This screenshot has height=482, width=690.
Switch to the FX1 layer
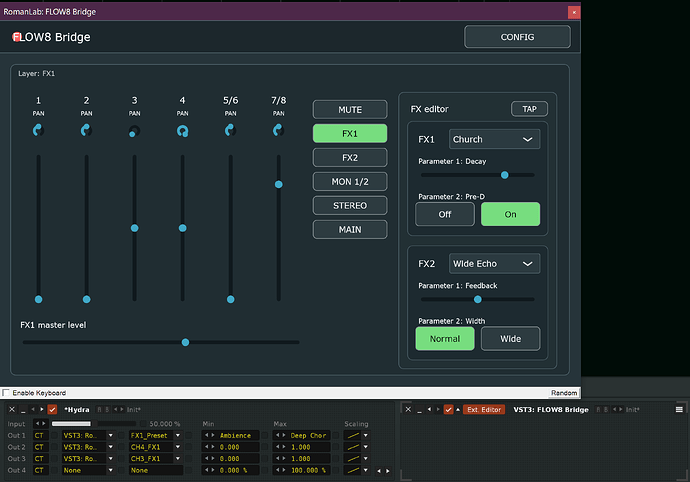(x=350, y=133)
